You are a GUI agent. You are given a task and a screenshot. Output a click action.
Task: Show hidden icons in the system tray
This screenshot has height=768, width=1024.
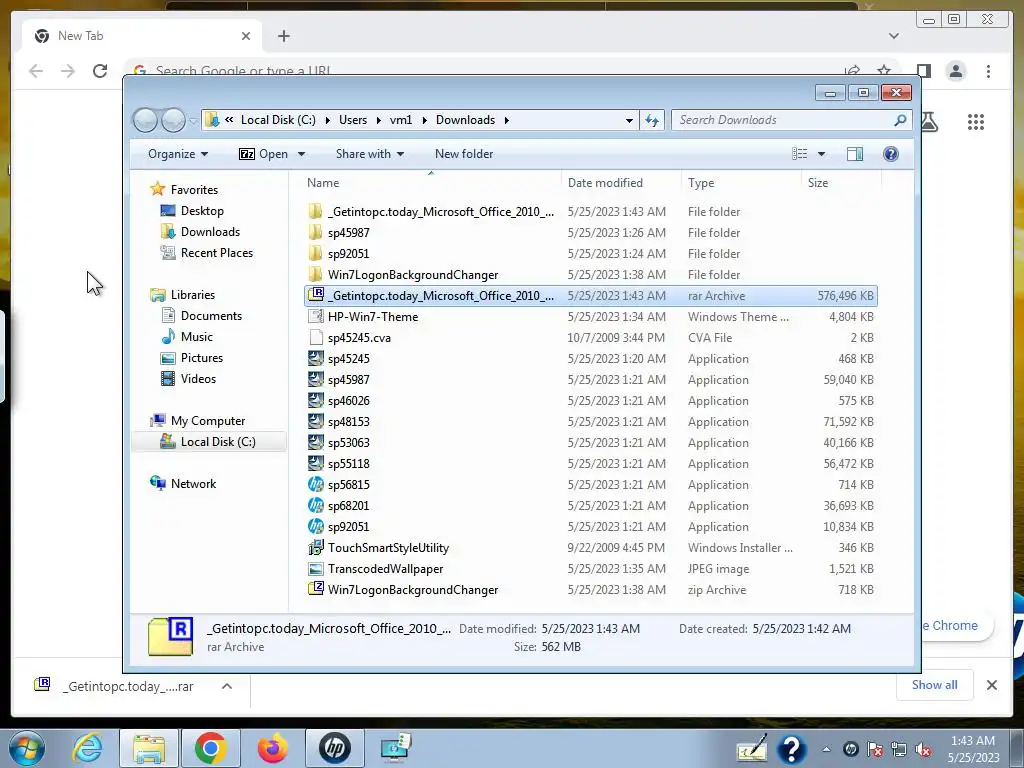coord(826,749)
